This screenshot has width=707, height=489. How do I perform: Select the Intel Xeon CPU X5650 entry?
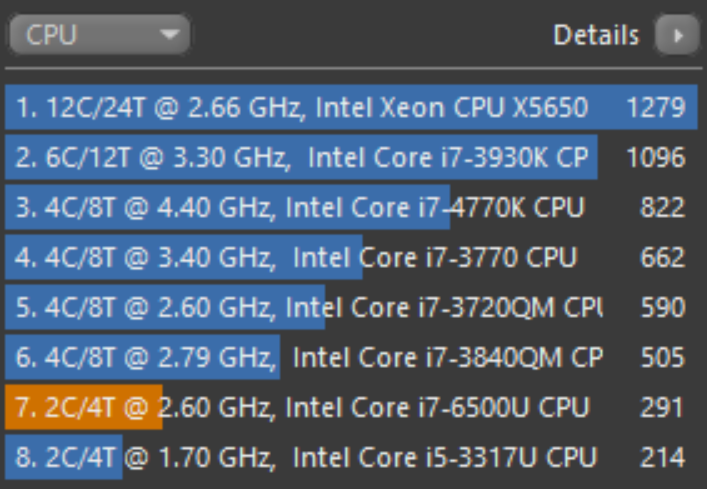(x=351, y=107)
